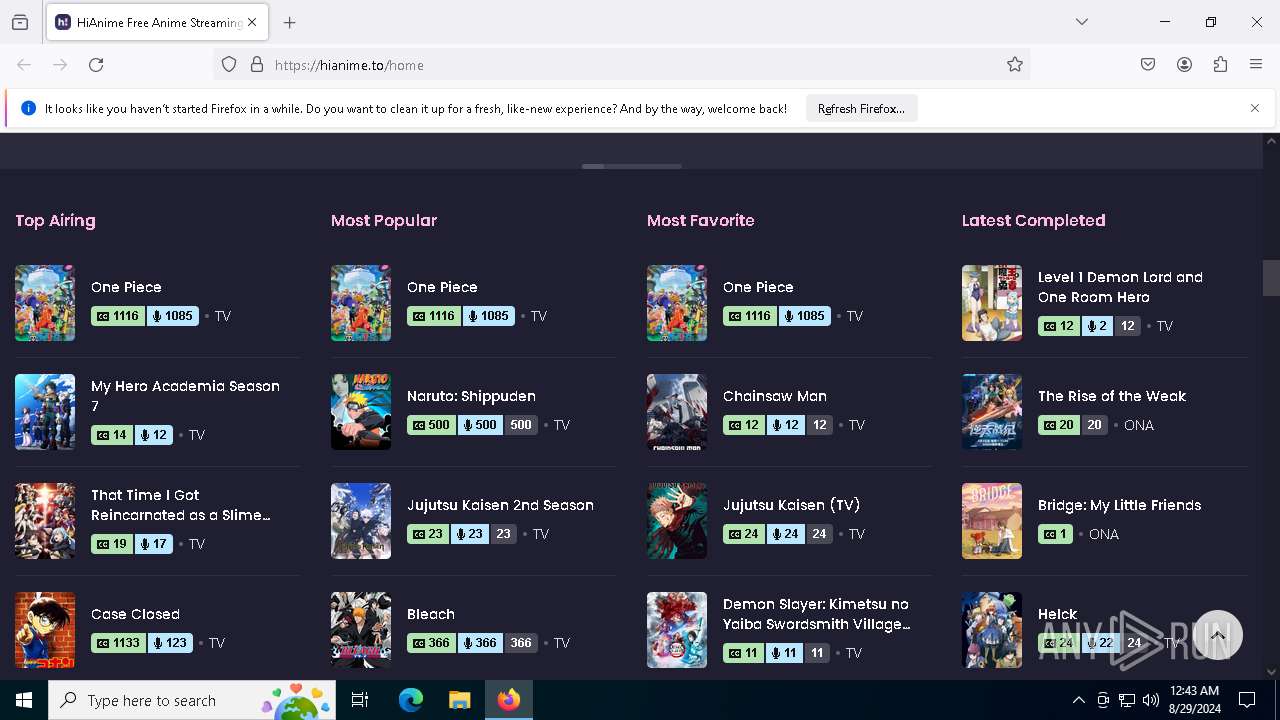Click Chainsaw Man dub mic 12 badge
The image size is (1280, 720).
coord(785,425)
